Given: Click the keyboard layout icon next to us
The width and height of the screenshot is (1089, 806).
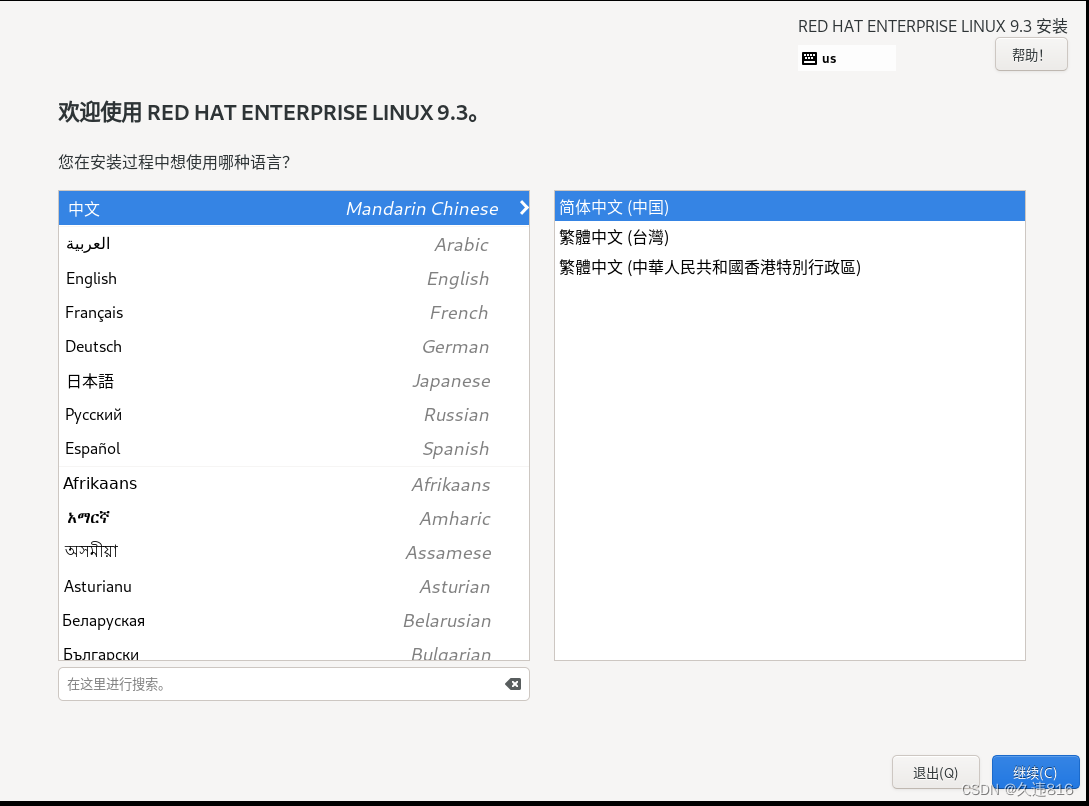Looking at the screenshot, I should pyautogui.click(x=809, y=58).
